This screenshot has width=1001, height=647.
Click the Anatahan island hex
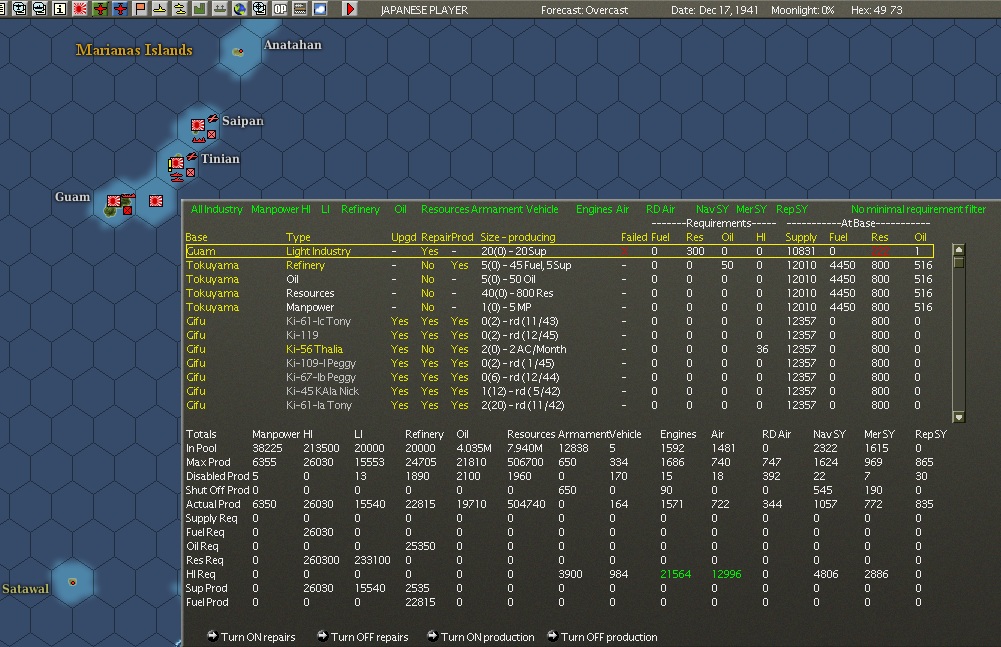coord(239,51)
